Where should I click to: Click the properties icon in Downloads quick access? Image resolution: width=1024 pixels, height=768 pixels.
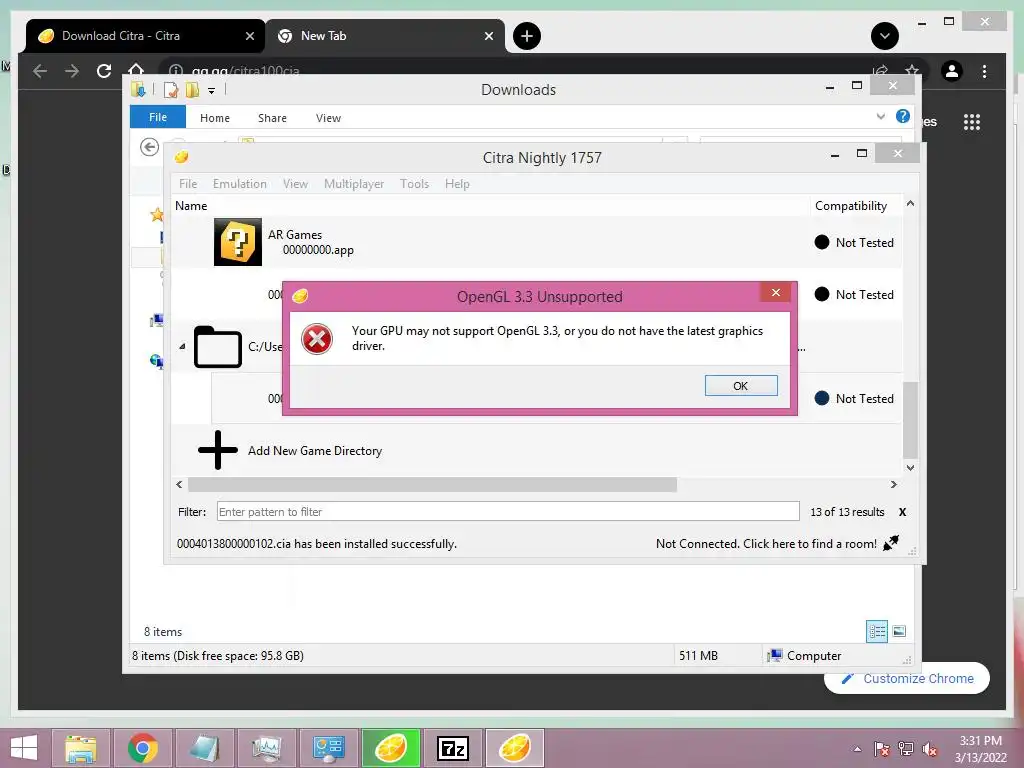click(x=171, y=90)
